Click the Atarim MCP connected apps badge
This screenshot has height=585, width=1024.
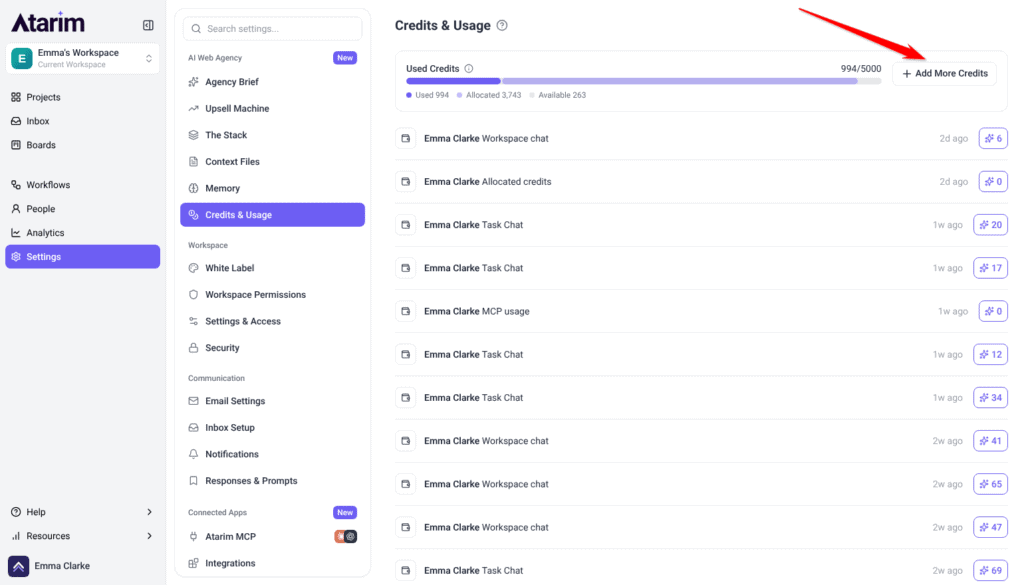tap(345, 537)
